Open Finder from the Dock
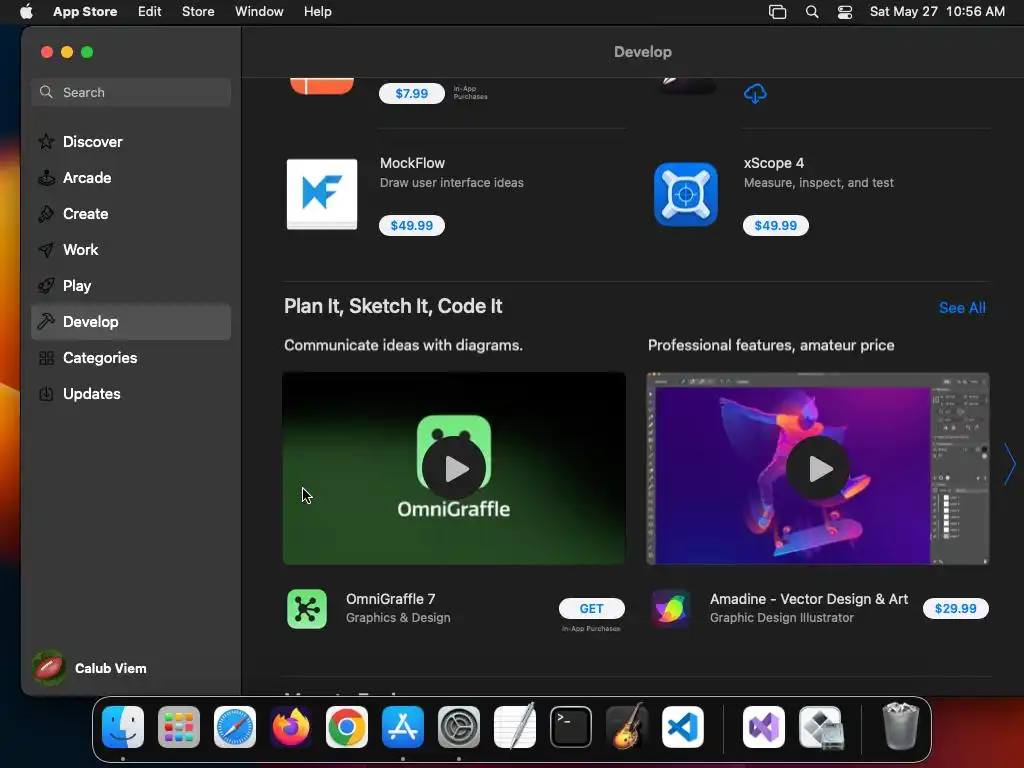 123,727
